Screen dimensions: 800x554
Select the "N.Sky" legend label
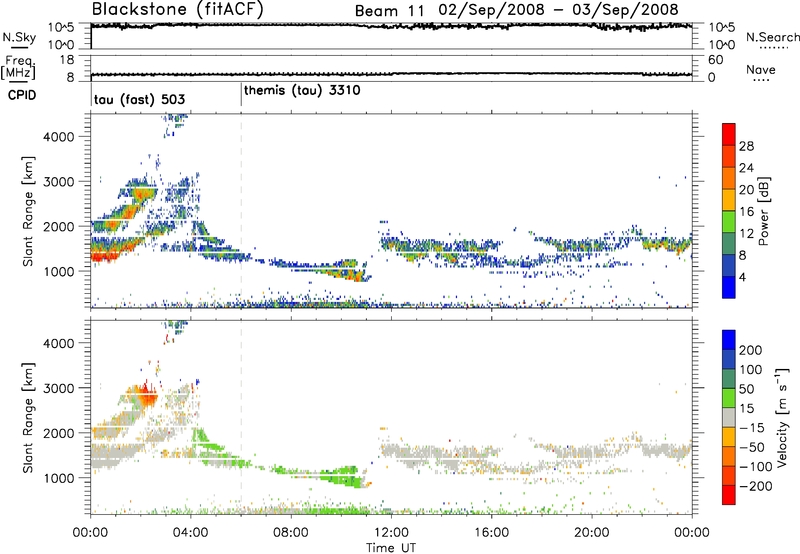[19, 37]
